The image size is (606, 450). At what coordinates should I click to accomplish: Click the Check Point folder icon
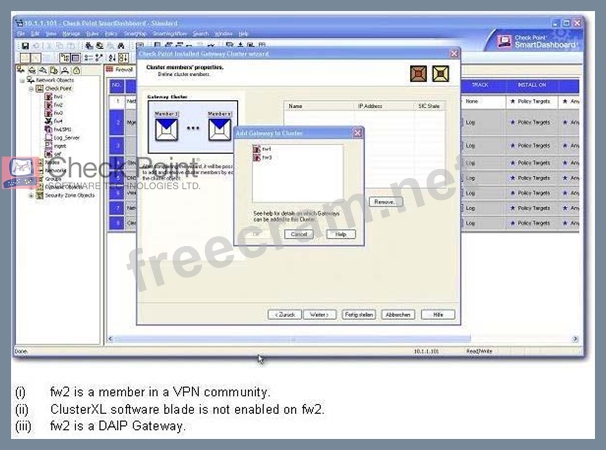point(40,89)
